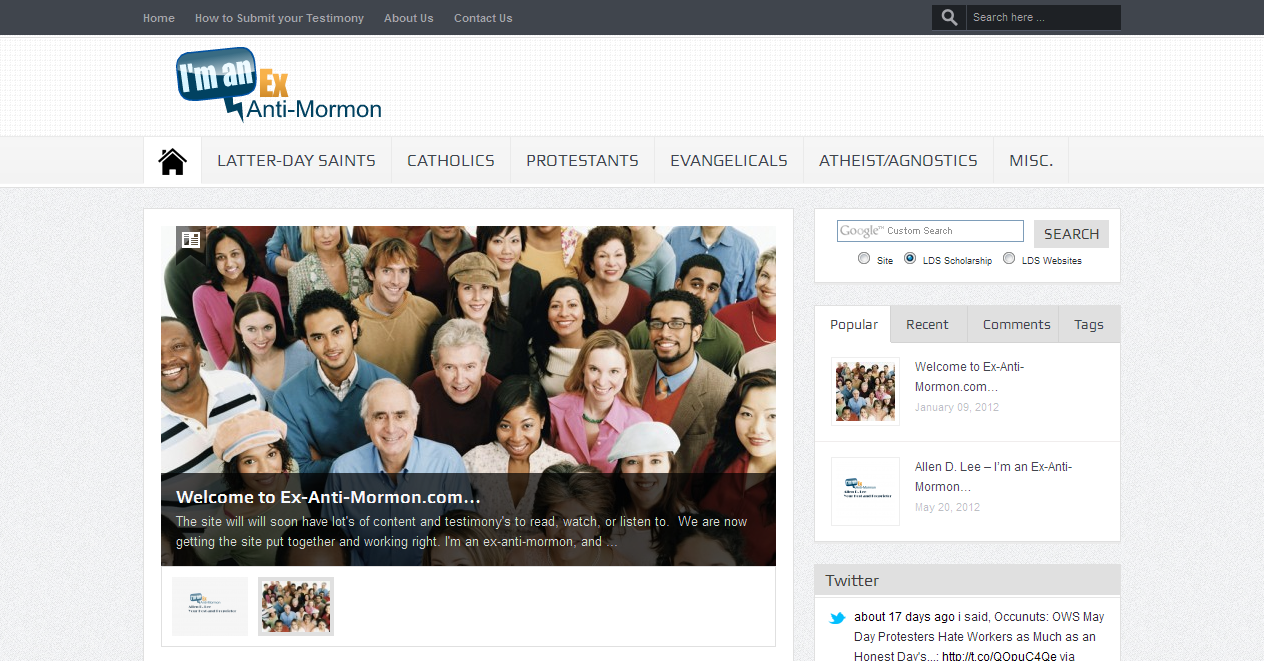Image resolution: width=1264 pixels, height=661 pixels.
Task: Select the LDS Scholarship radio button
Action: point(910,259)
